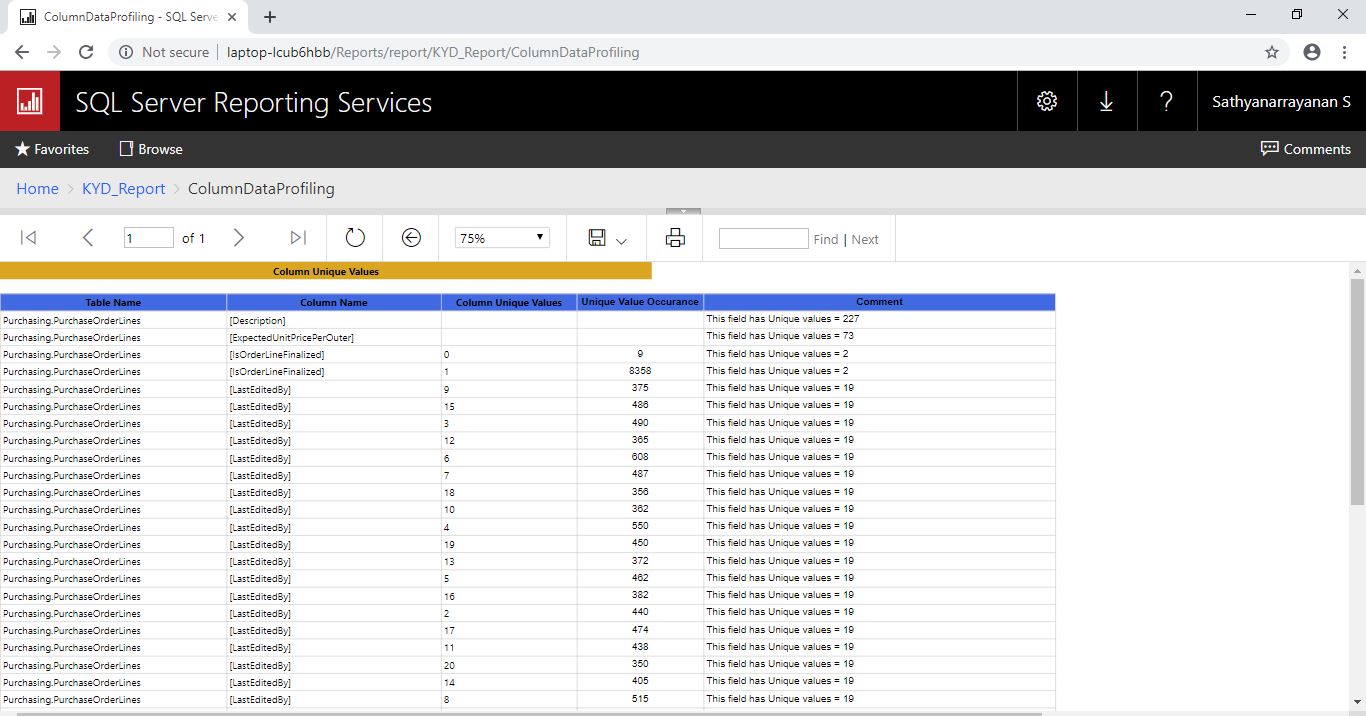Click occurrence value 375

[640, 388]
